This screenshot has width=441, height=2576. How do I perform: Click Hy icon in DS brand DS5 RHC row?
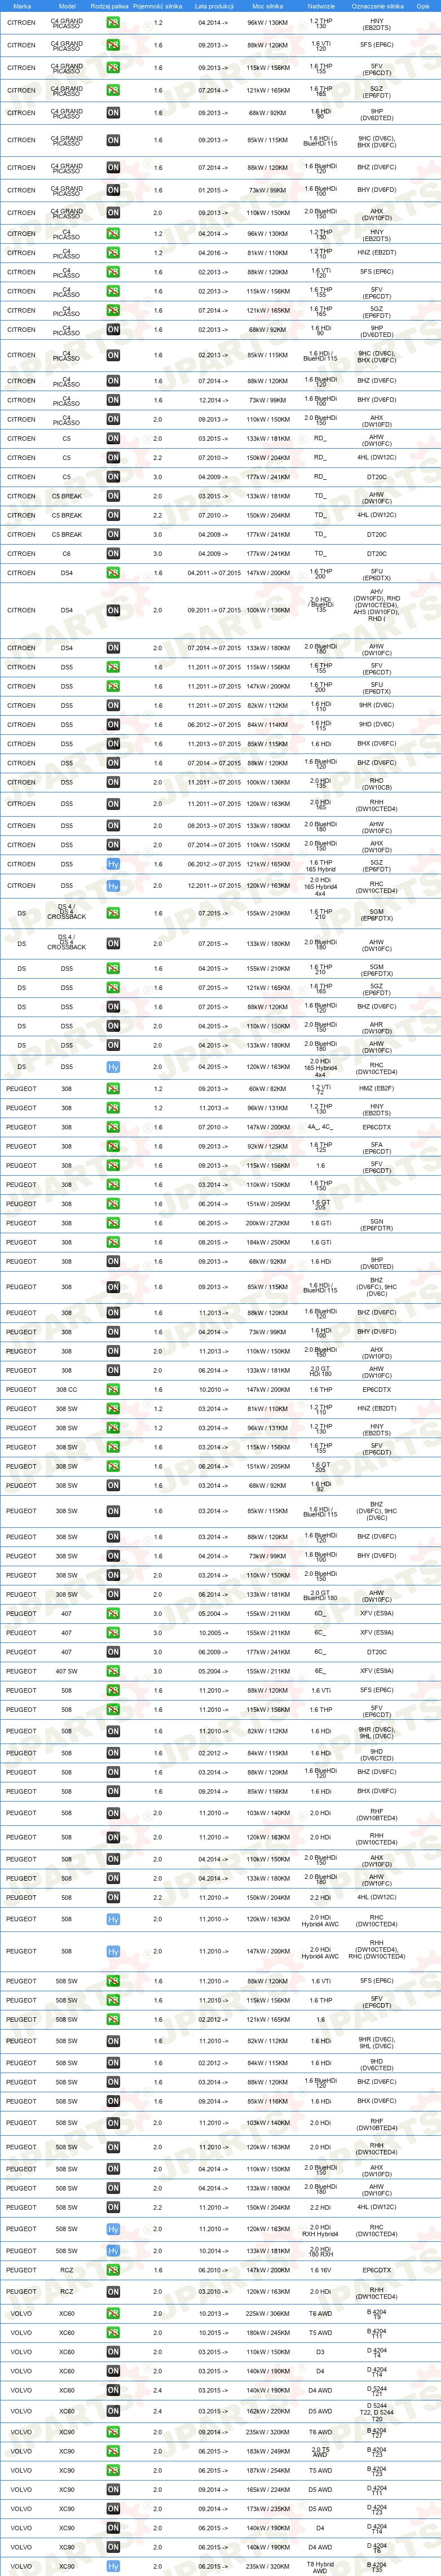pyautogui.click(x=113, y=1067)
